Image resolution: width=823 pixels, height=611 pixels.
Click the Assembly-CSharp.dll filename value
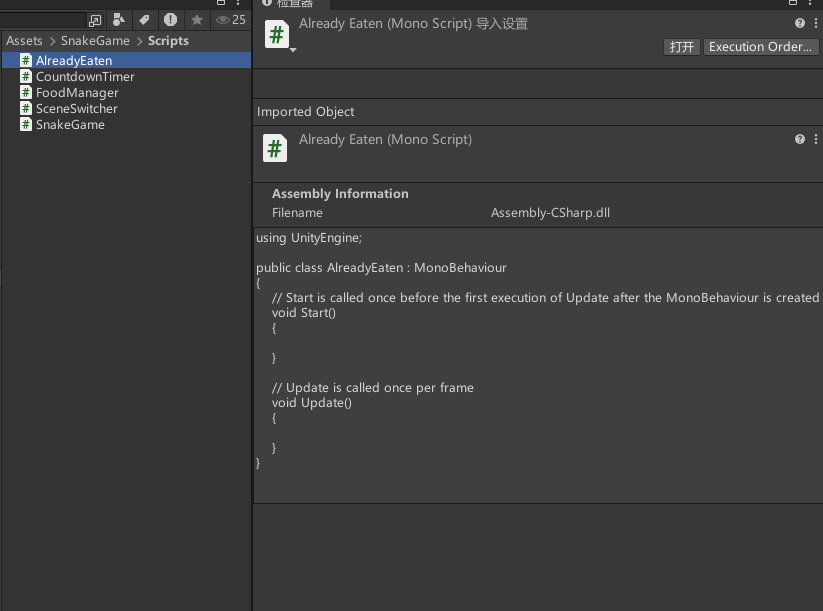[x=550, y=213]
